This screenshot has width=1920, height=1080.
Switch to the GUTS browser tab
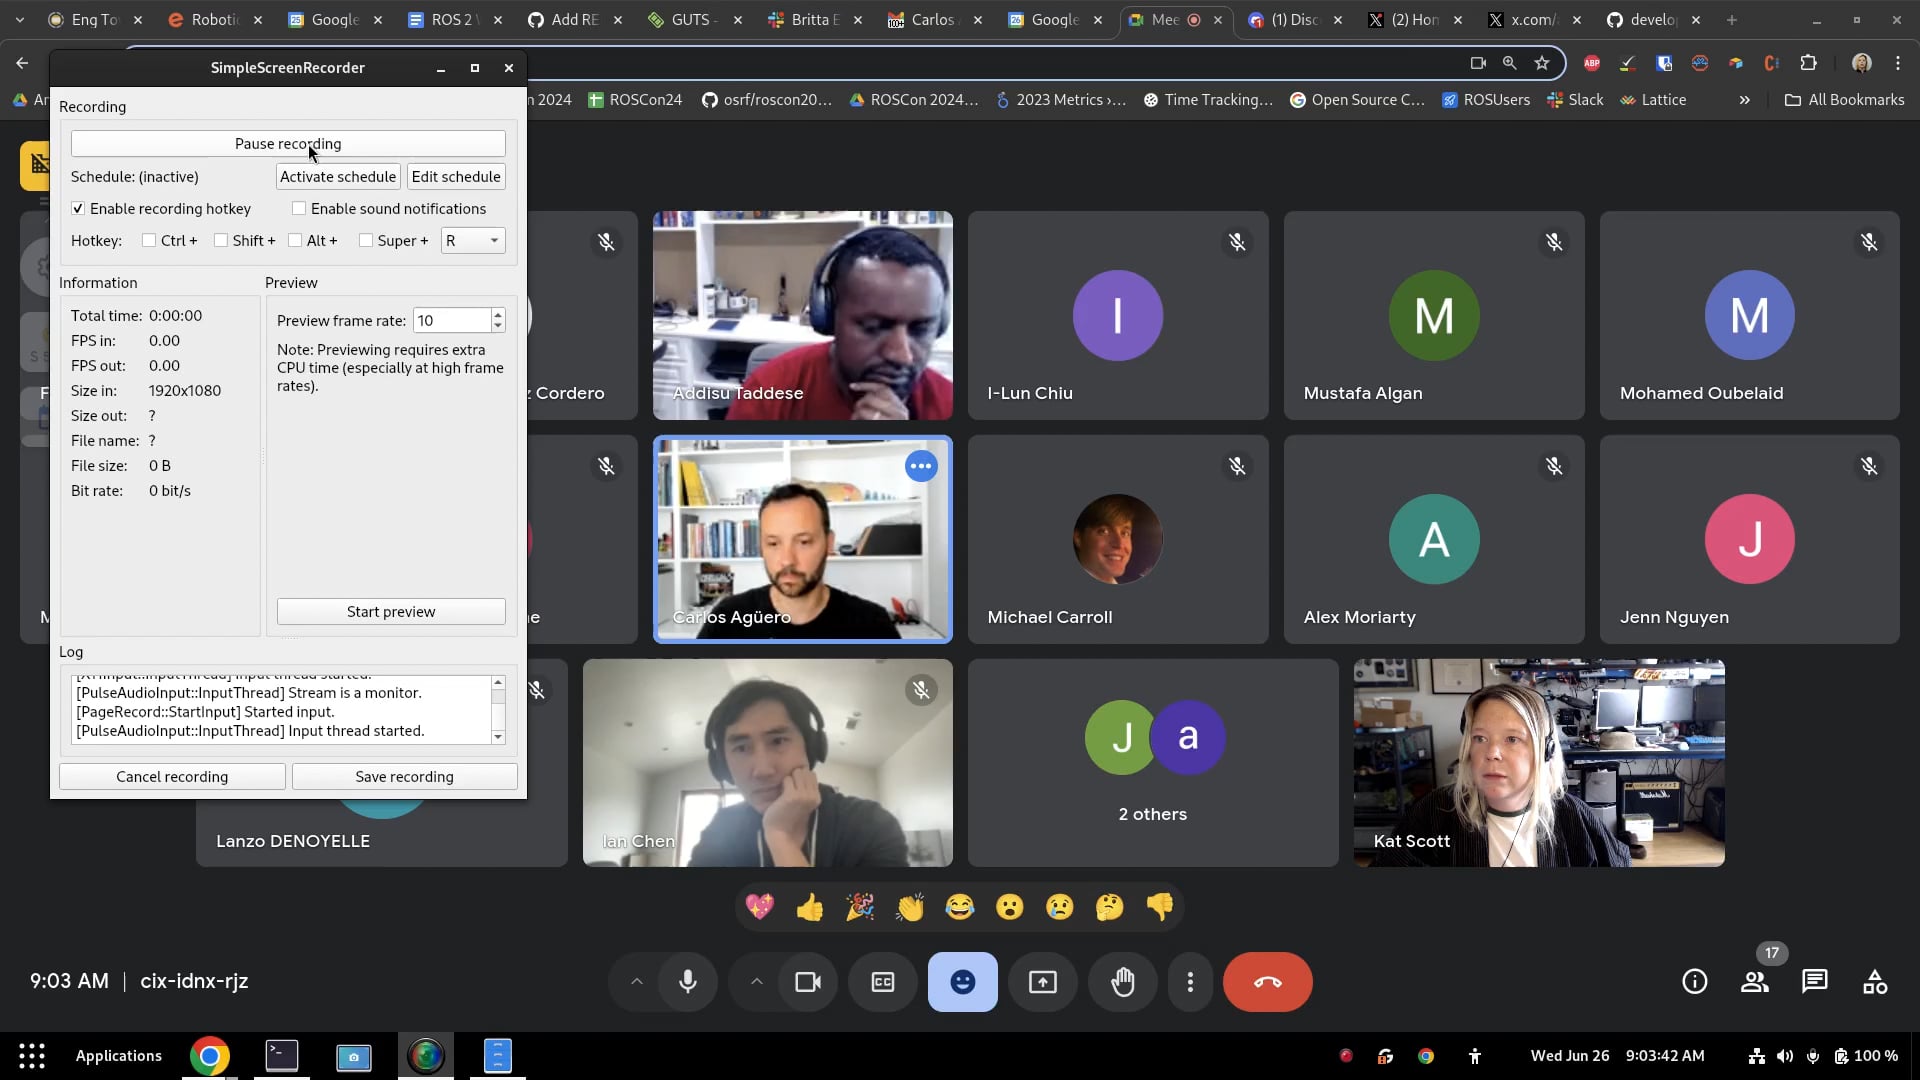[695, 19]
